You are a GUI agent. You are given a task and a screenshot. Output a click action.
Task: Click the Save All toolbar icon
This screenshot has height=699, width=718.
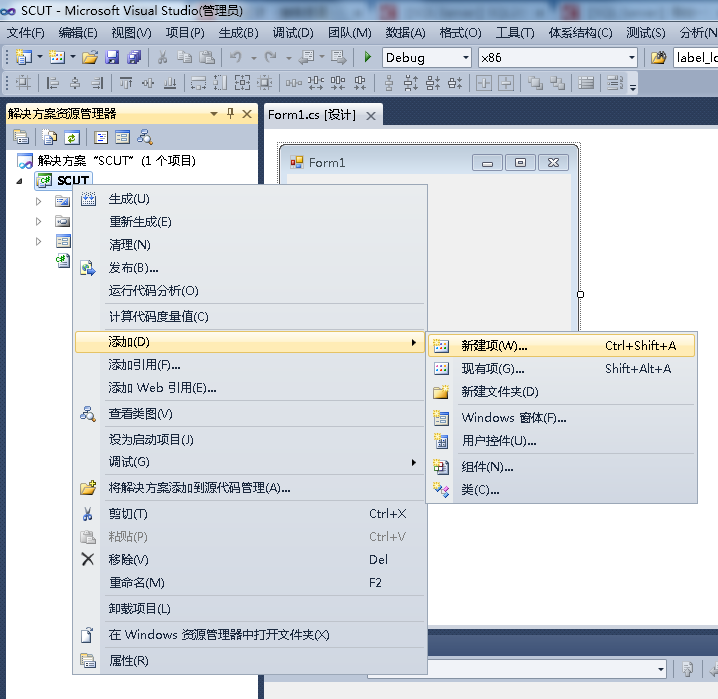tap(134, 58)
